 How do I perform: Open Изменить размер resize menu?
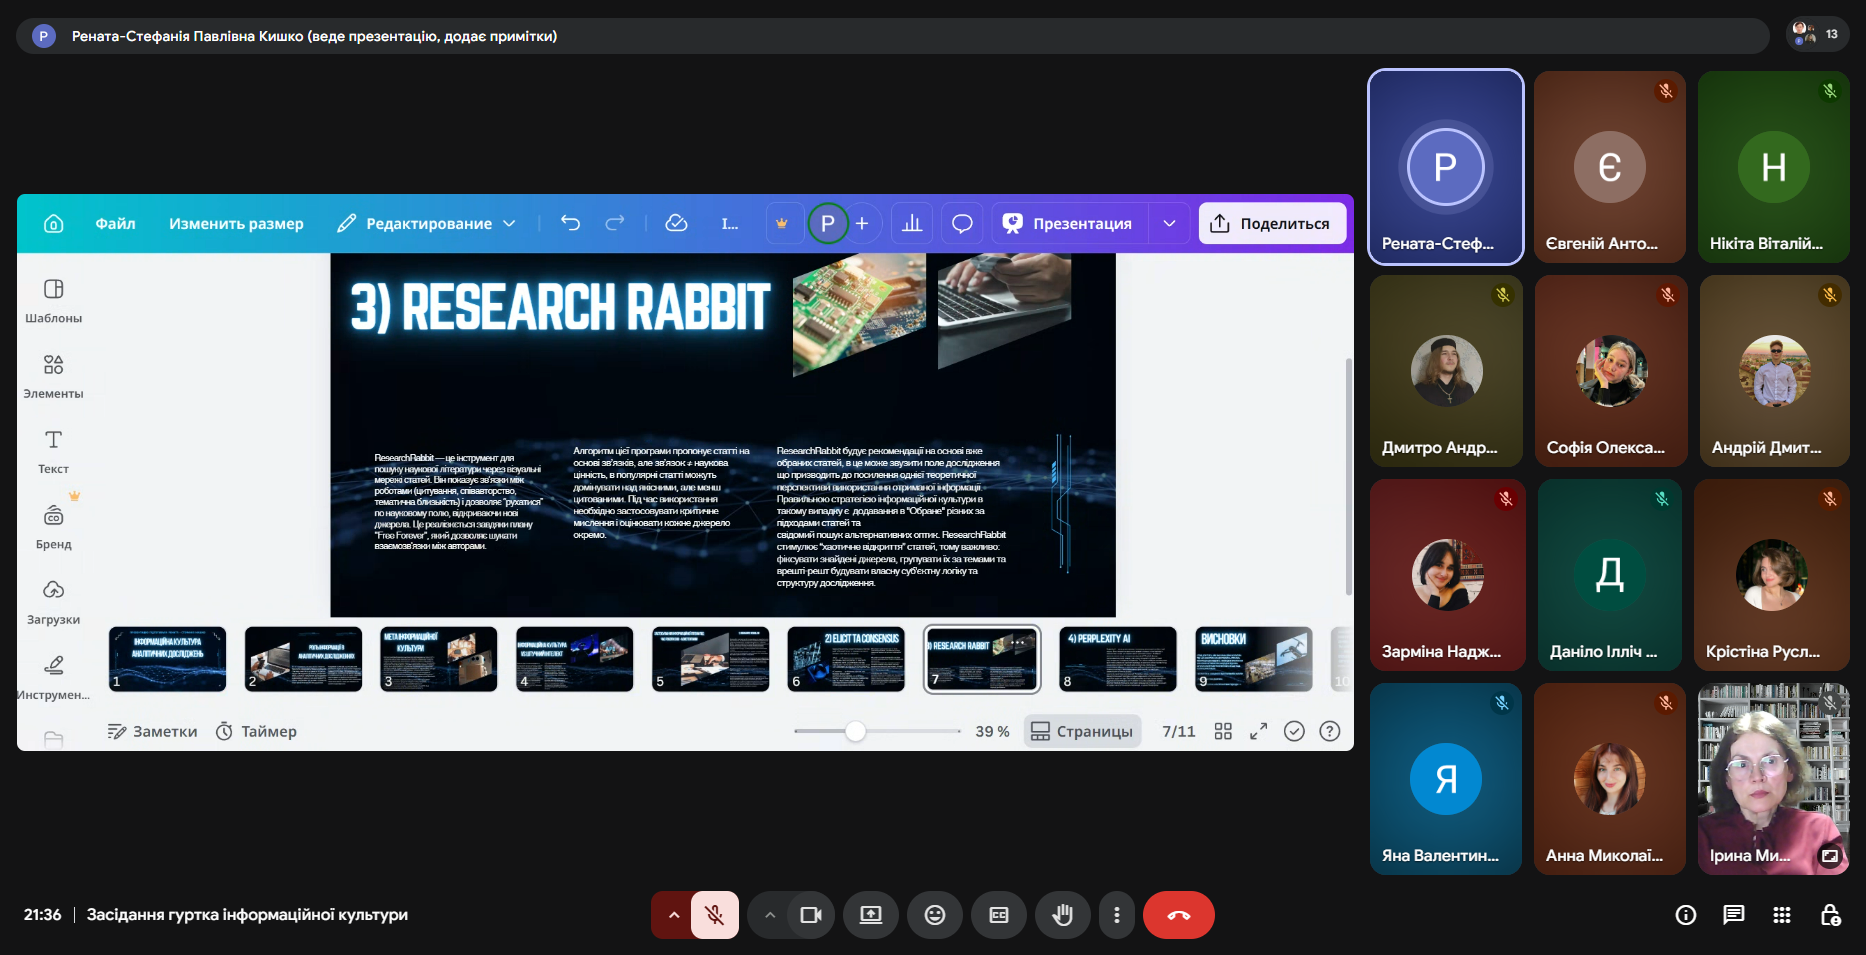pos(236,223)
